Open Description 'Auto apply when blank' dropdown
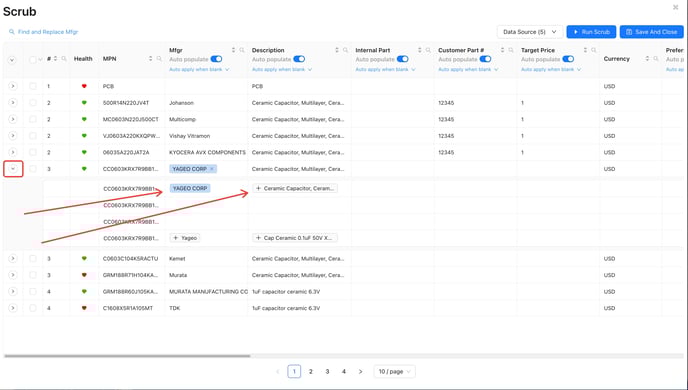Image resolution: width=688 pixels, height=390 pixels. pos(282,69)
